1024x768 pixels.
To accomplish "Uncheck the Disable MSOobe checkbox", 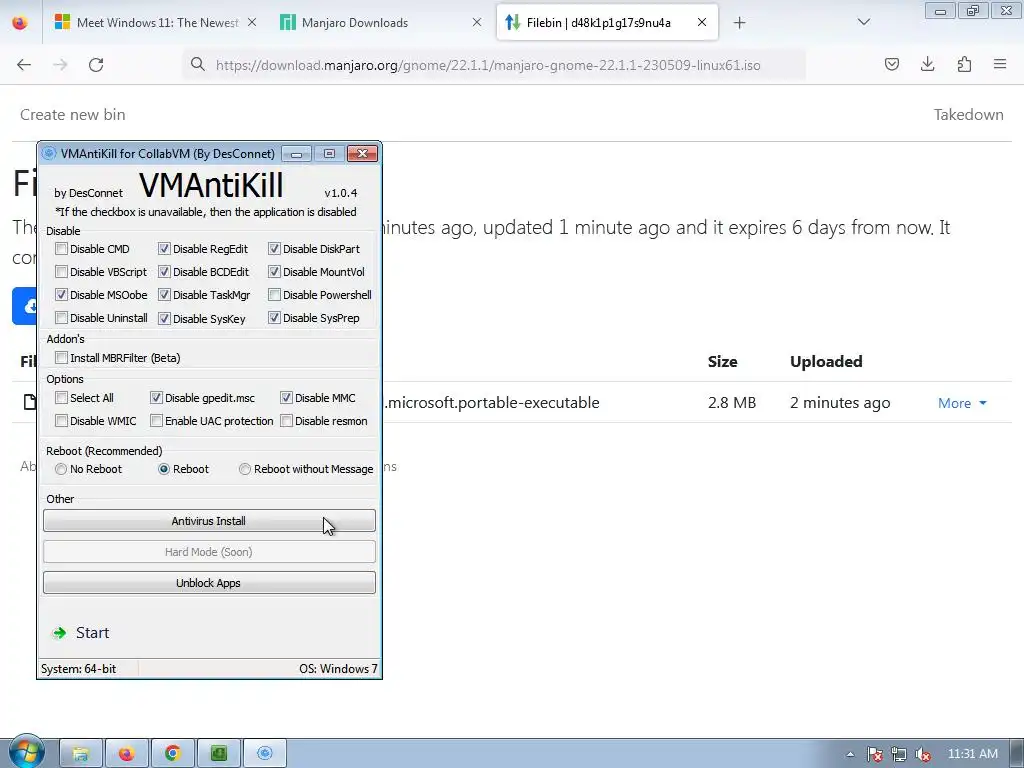I will [61, 295].
